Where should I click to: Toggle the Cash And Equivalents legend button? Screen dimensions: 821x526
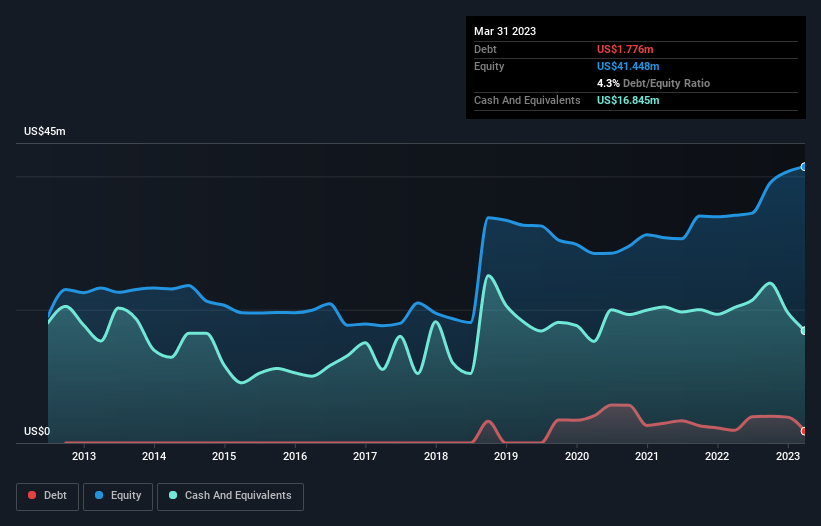coord(230,496)
